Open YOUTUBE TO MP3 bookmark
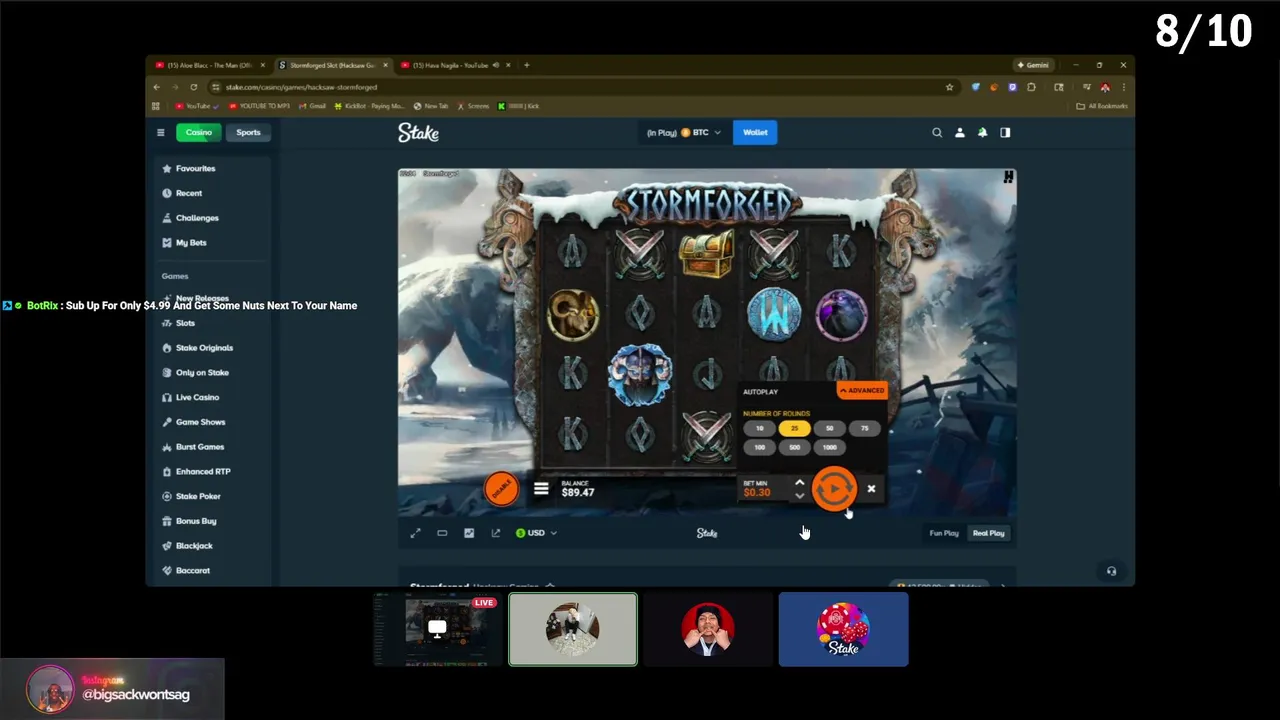The image size is (1280, 720). (x=260, y=106)
